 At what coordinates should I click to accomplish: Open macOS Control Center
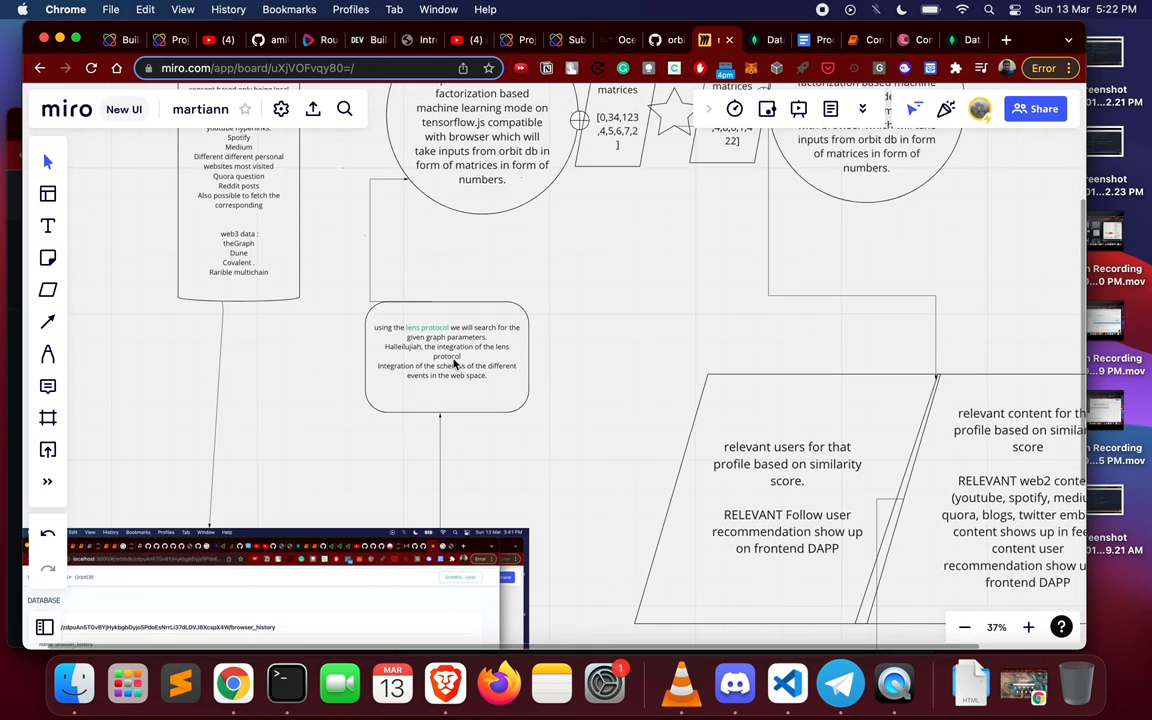tap(1015, 10)
